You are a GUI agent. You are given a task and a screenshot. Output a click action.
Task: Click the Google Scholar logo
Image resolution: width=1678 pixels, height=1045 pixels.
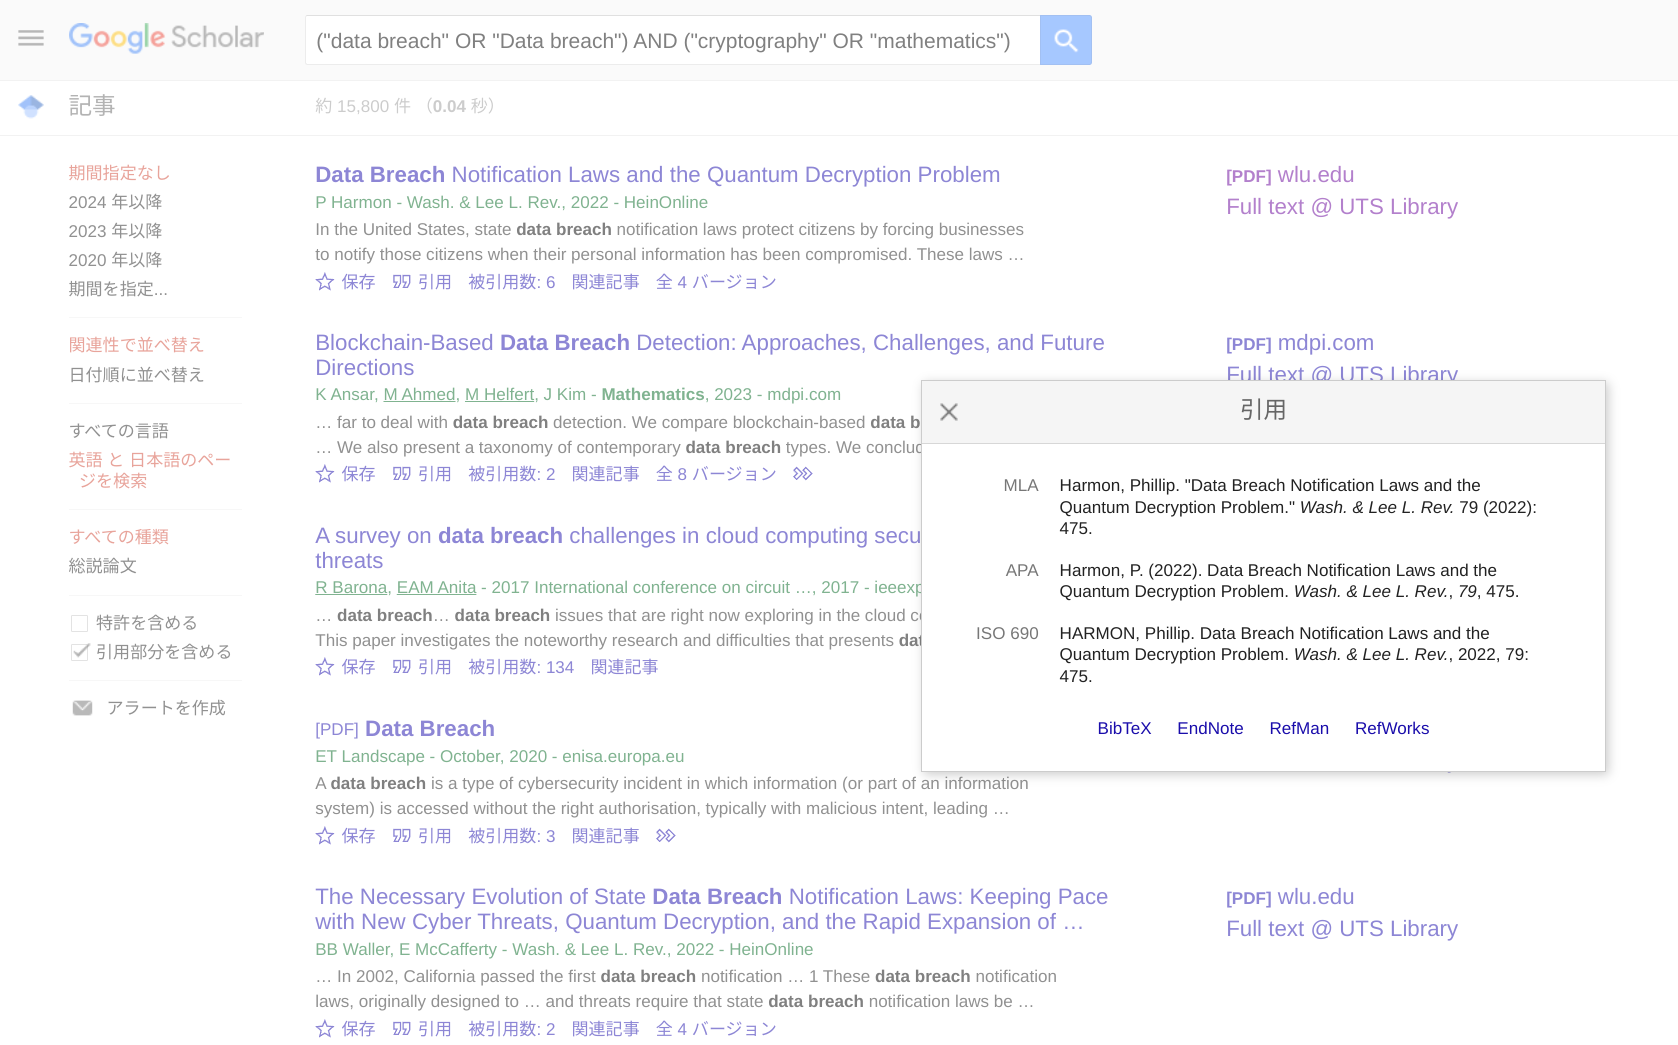point(166,38)
